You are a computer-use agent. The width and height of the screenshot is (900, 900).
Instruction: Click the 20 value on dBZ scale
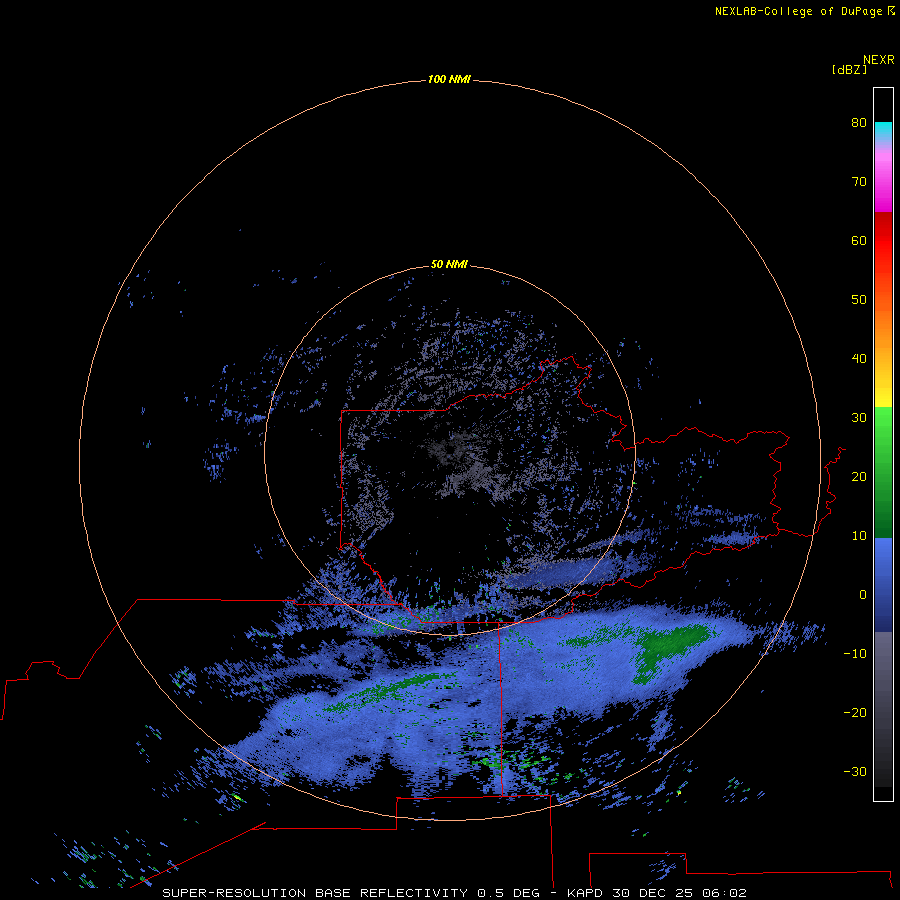click(859, 477)
